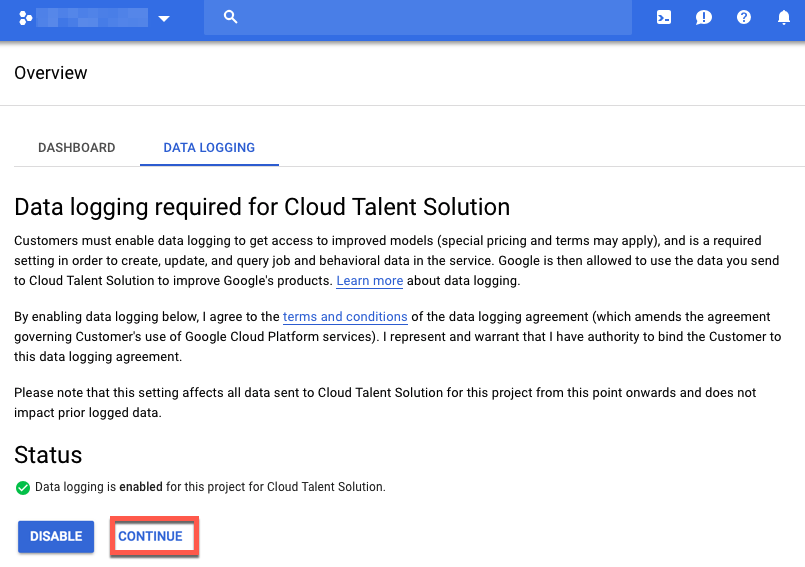Image resolution: width=805 pixels, height=567 pixels.
Task: Focus the top search input field
Action: coord(430,17)
